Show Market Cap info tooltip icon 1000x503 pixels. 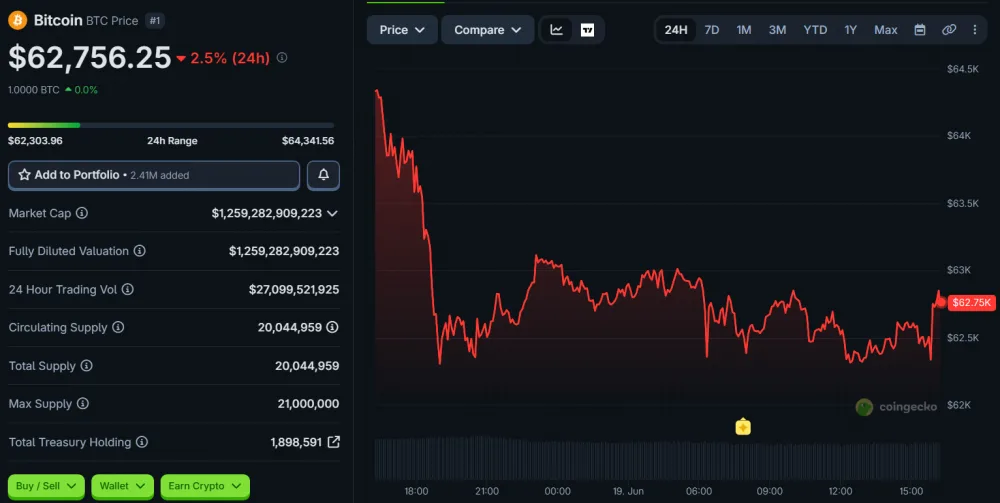pos(82,213)
